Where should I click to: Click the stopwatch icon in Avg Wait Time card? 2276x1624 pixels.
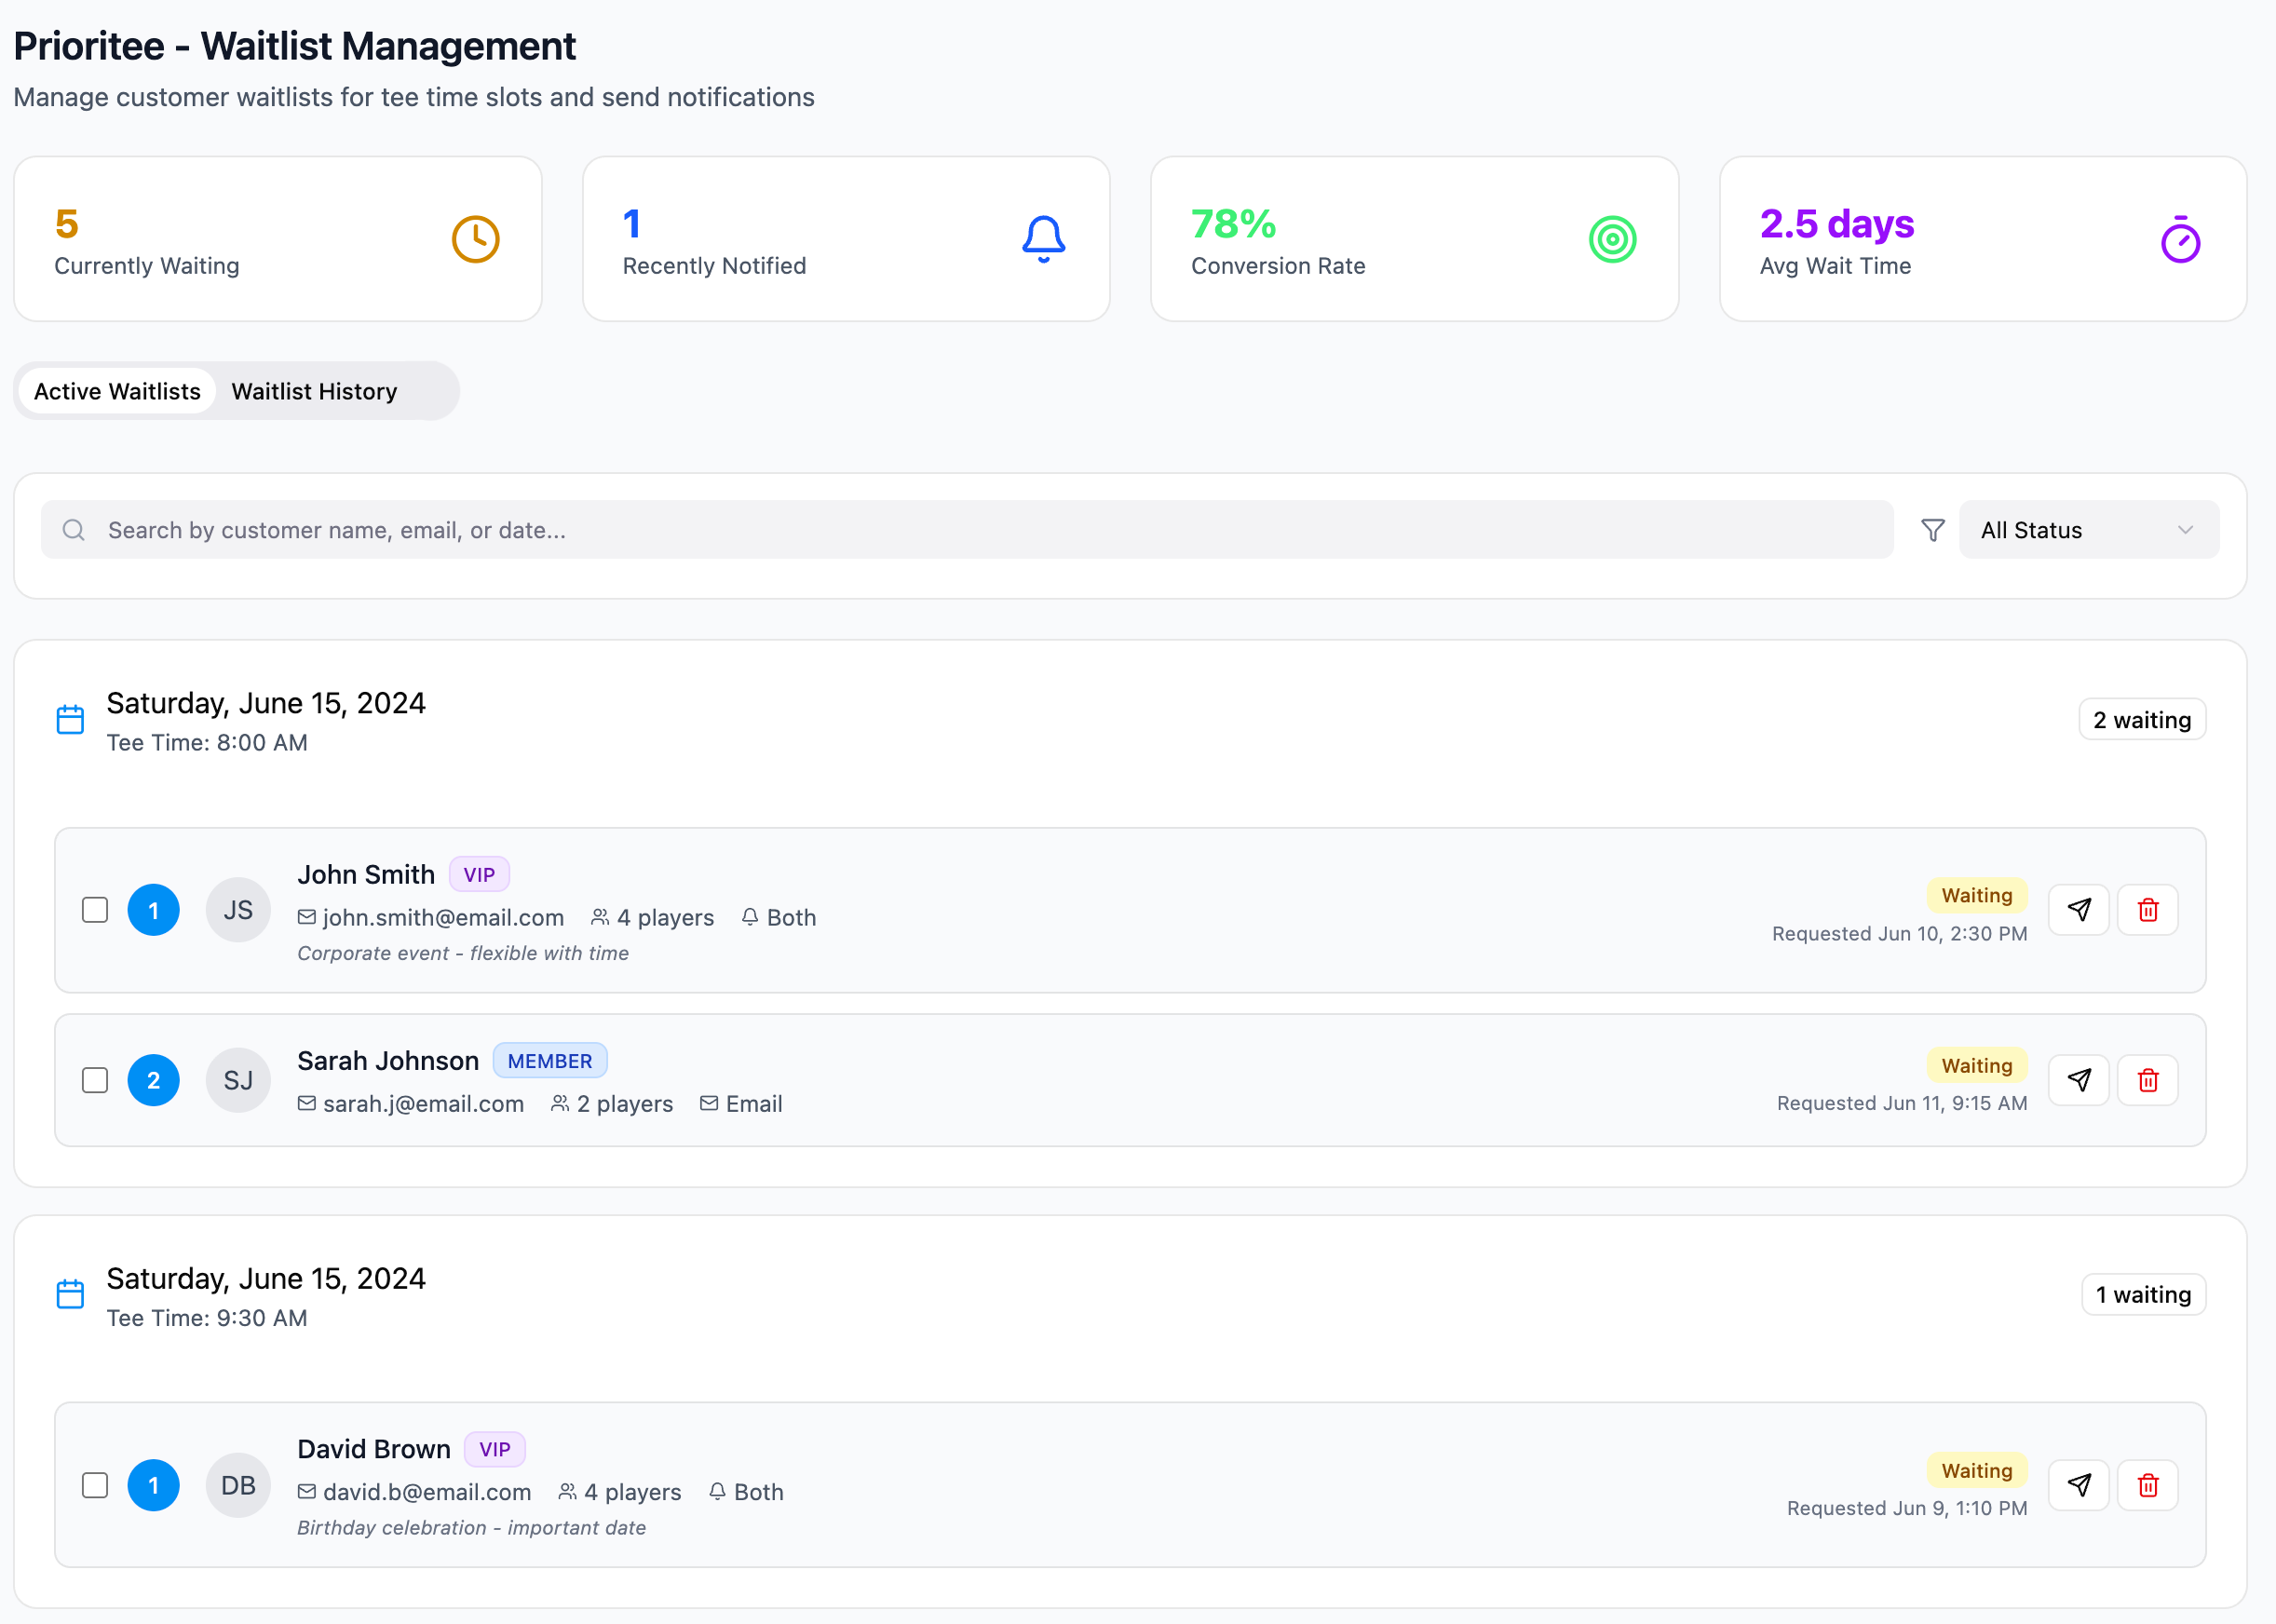[x=2180, y=239]
